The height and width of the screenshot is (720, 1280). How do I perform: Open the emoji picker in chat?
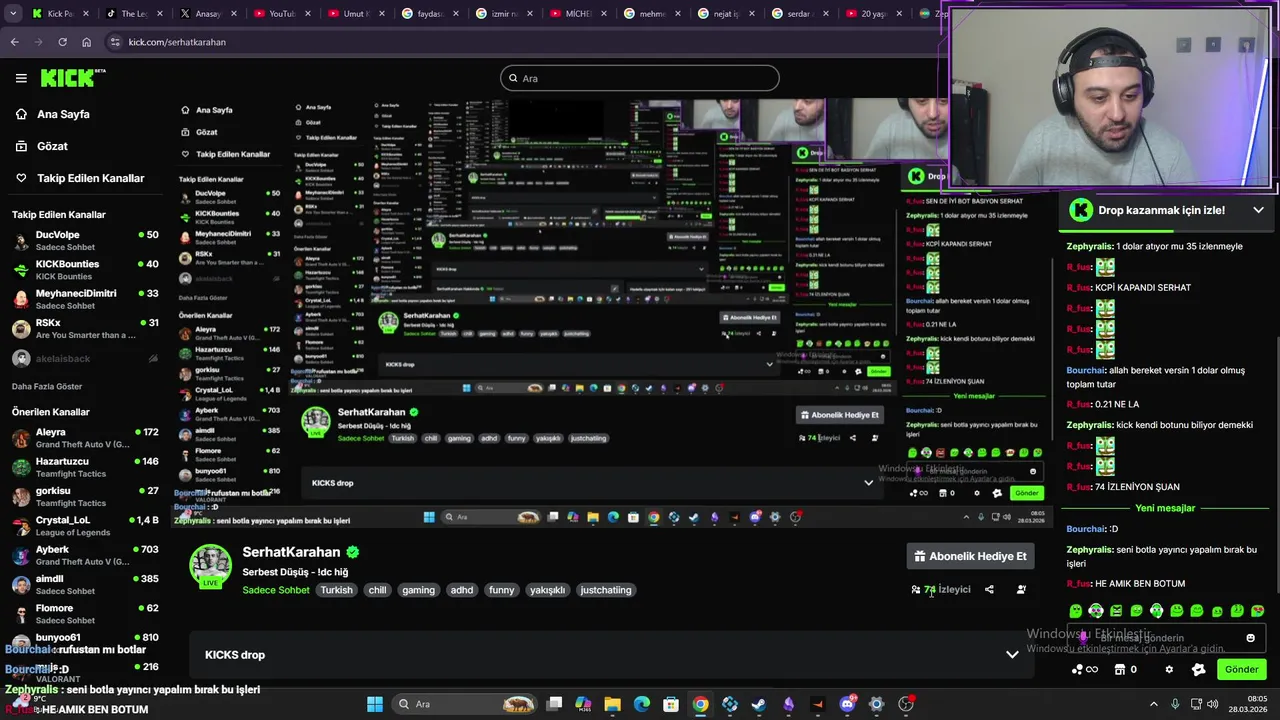[x=1250, y=638]
